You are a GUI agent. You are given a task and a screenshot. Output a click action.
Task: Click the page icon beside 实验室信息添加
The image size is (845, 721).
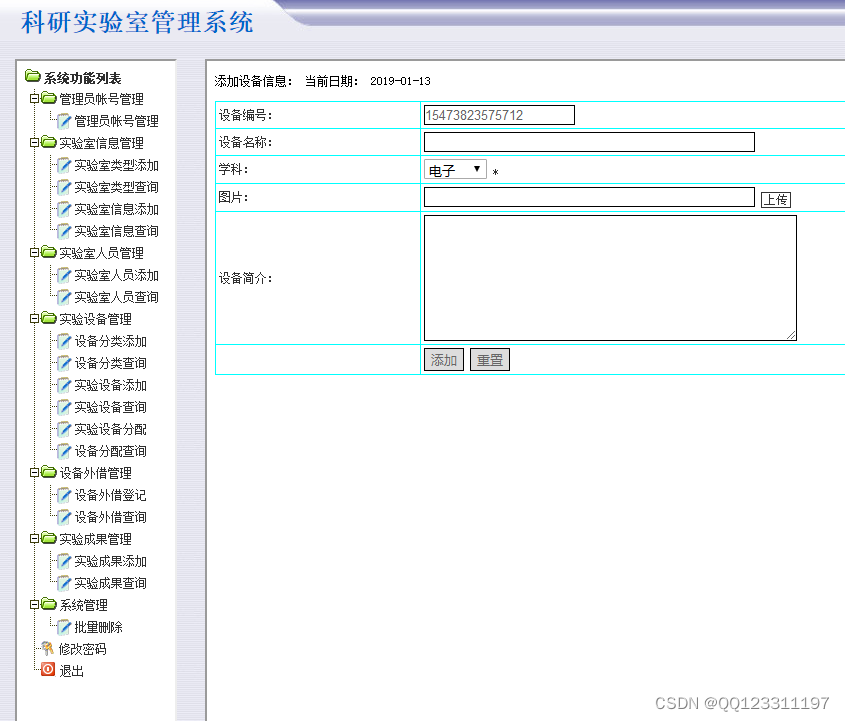[64, 209]
